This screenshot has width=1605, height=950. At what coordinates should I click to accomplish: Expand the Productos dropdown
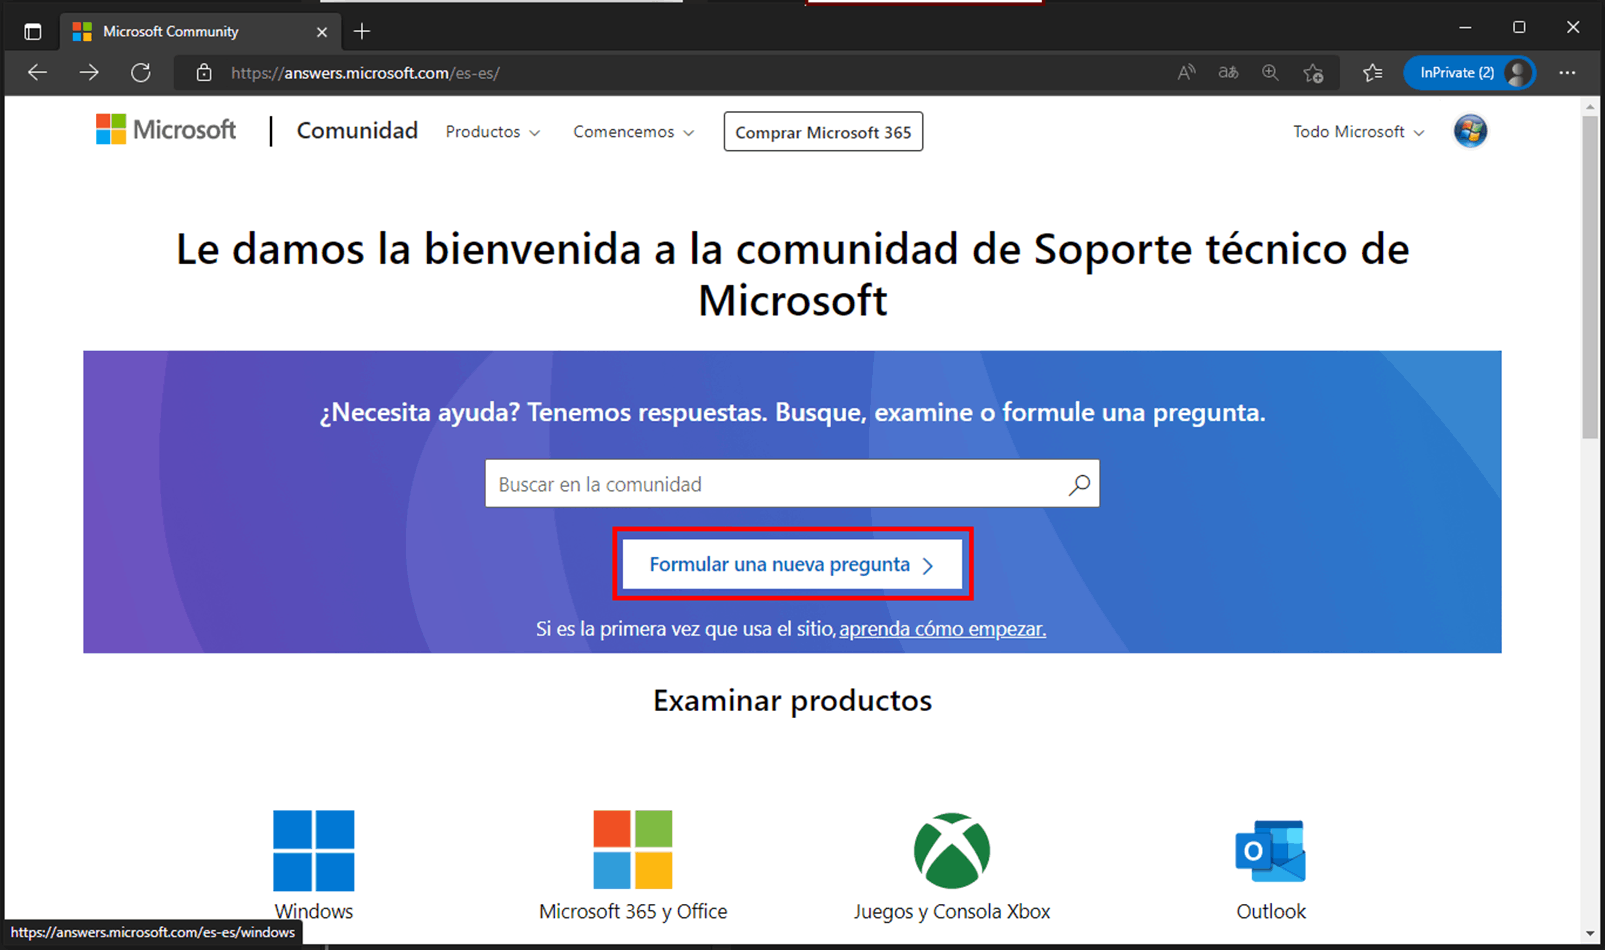tap(493, 132)
